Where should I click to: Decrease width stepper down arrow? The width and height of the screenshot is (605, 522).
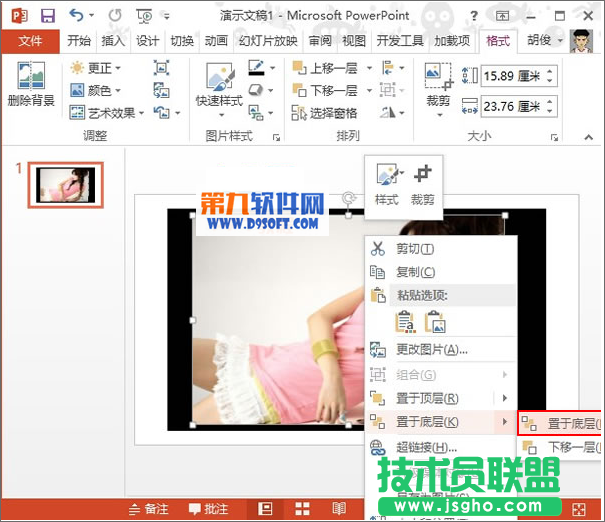(550, 111)
